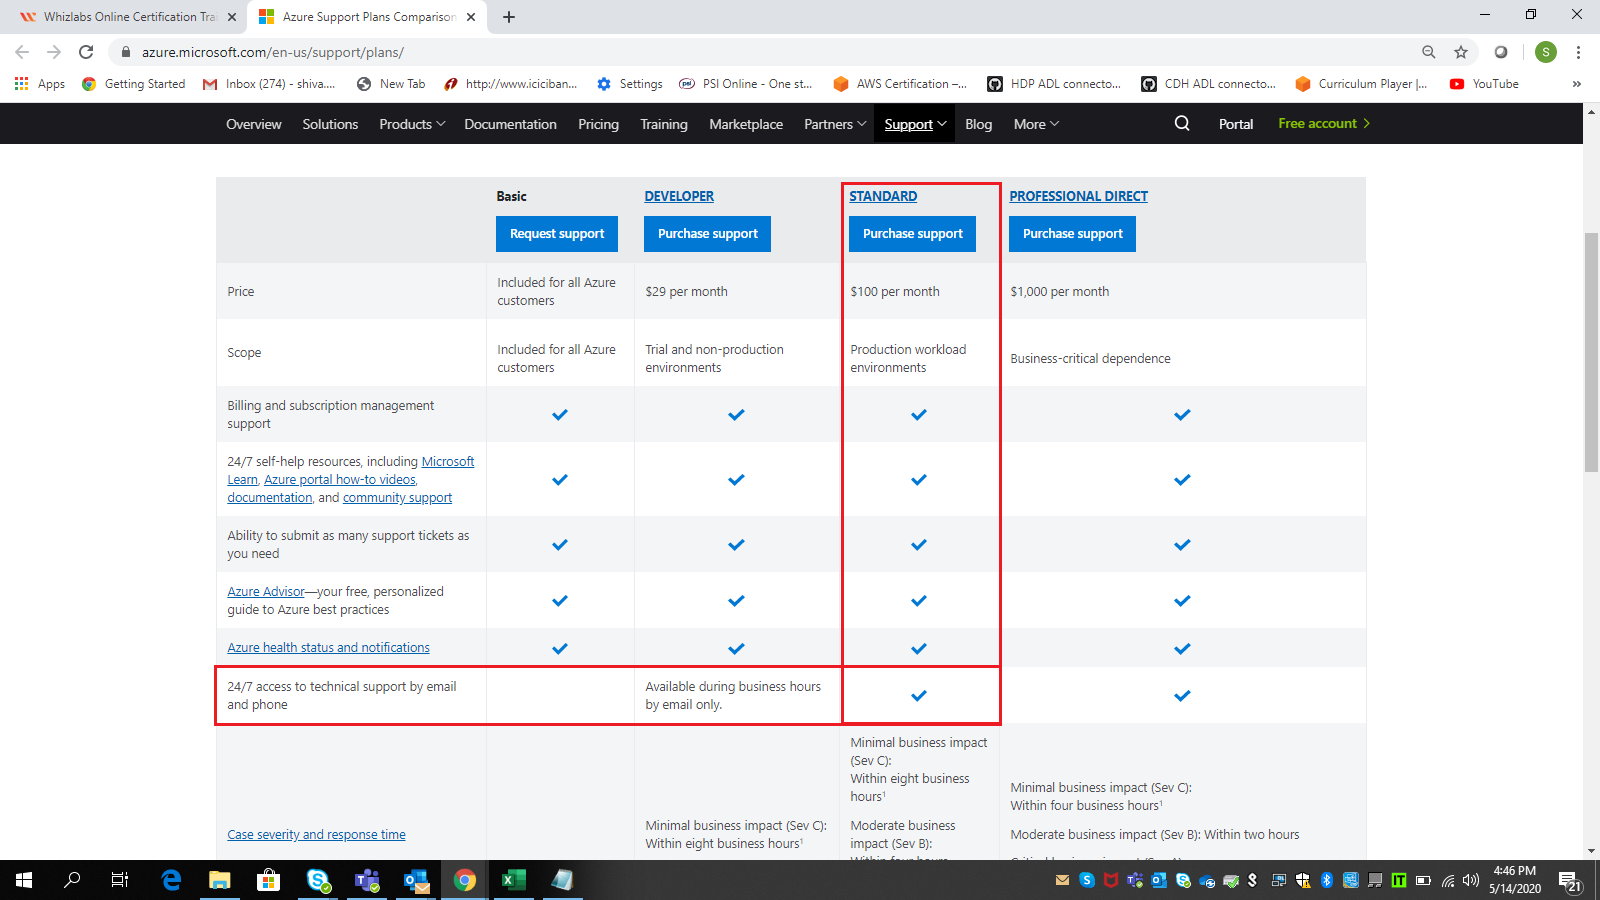Open Outlook from the taskbar
The width and height of the screenshot is (1600, 900).
click(416, 880)
